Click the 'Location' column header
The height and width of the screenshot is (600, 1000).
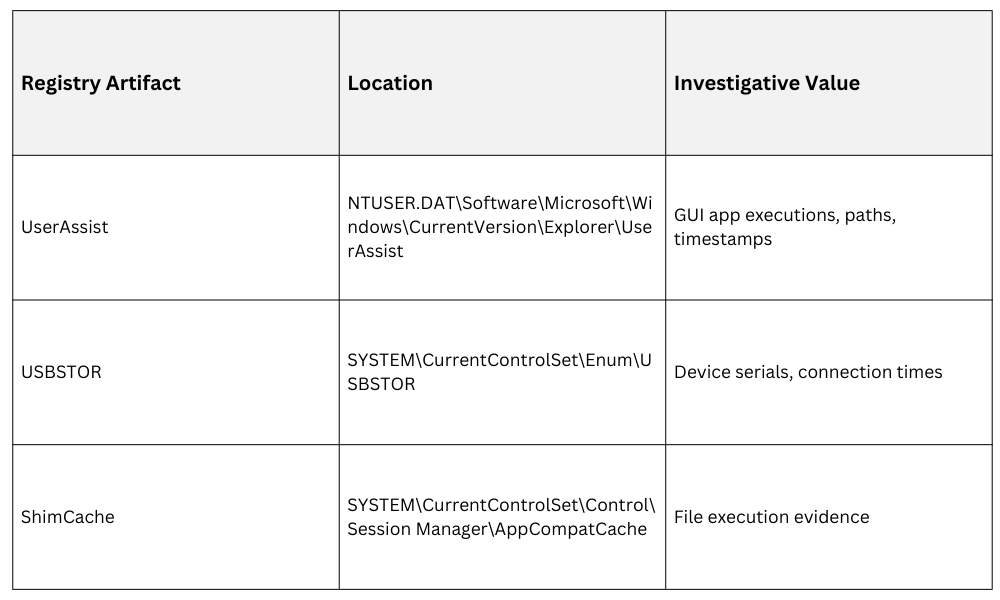pyautogui.click(x=390, y=83)
